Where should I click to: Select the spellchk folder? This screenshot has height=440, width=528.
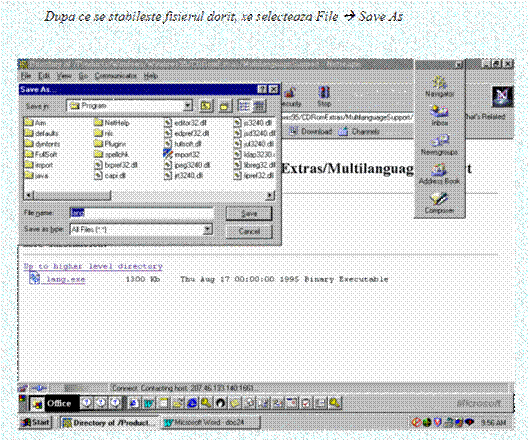[x=111, y=154]
